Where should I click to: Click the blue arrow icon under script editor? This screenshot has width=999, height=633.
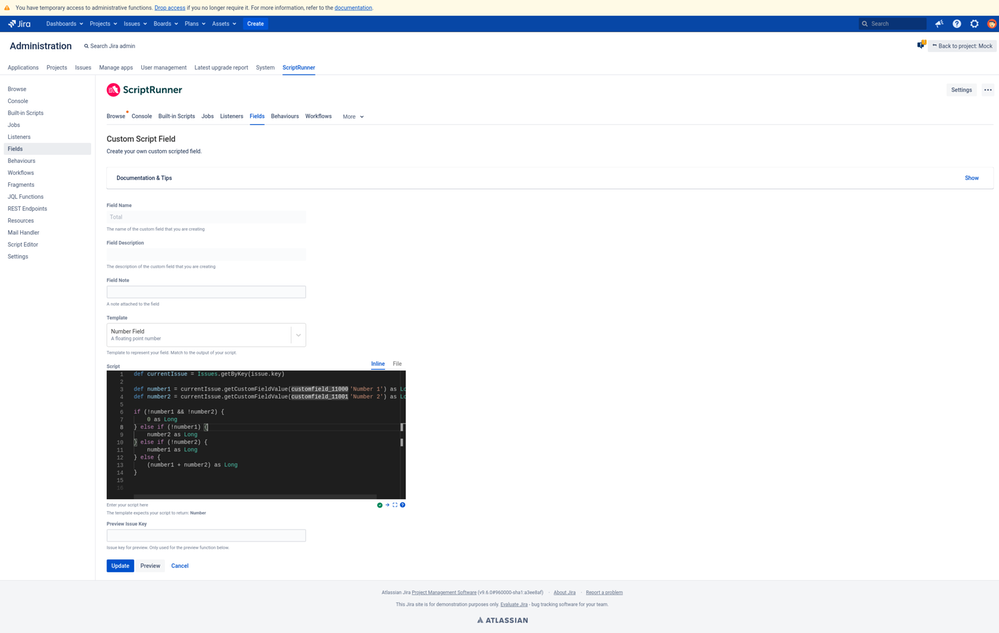(387, 505)
